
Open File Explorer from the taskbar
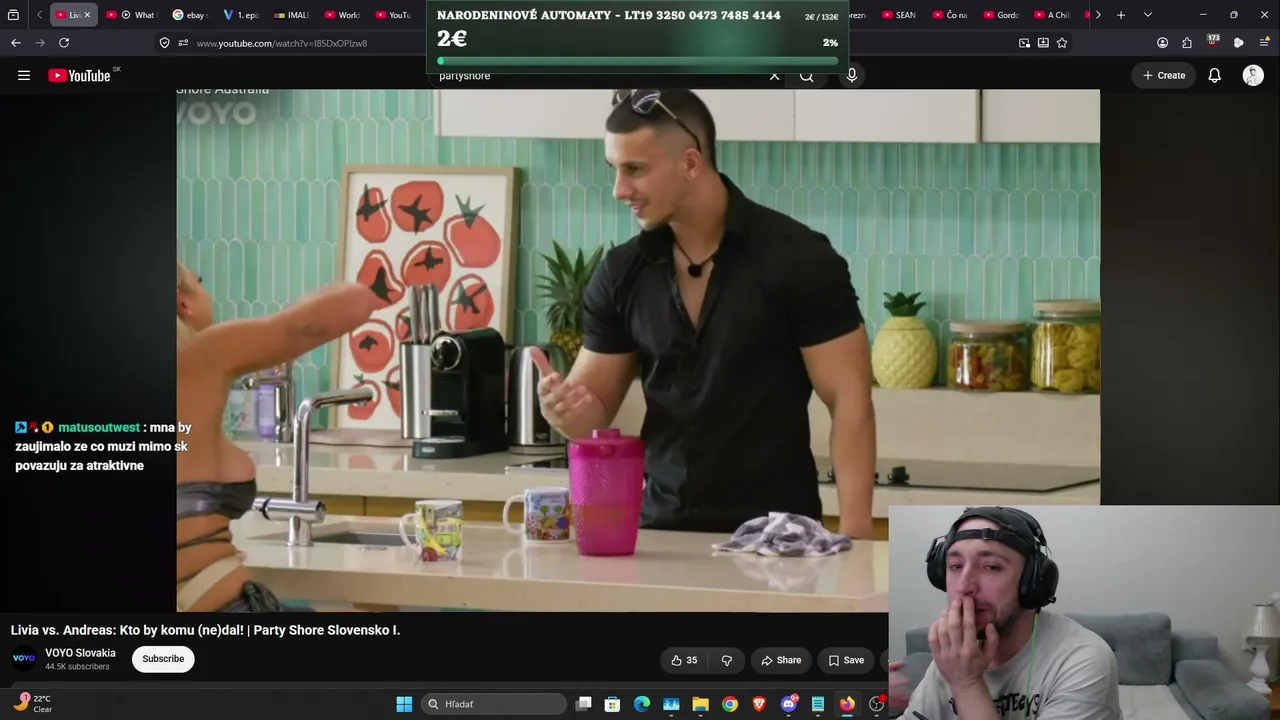pos(700,704)
